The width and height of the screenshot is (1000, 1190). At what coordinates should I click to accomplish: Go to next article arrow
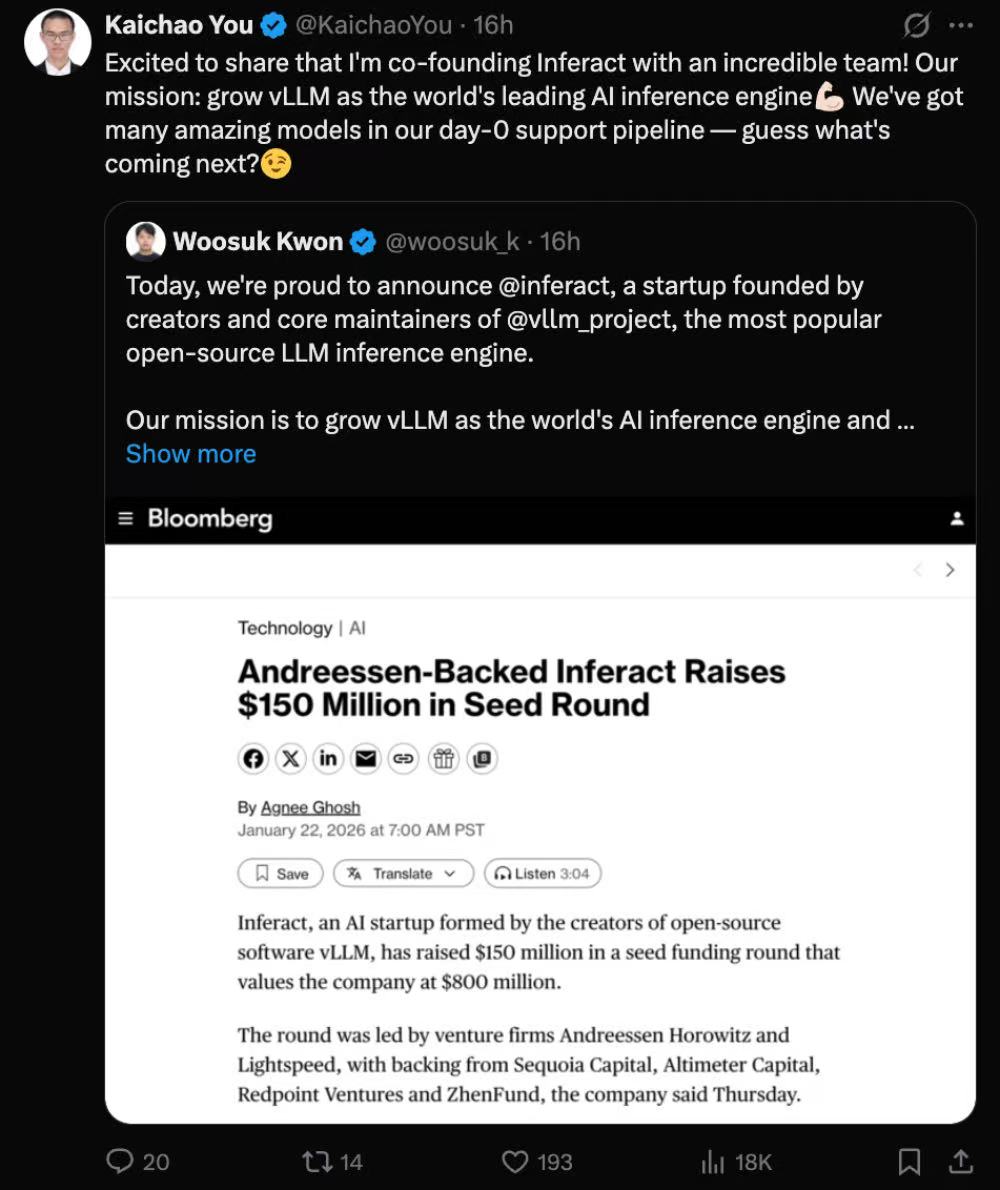[x=950, y=570]
